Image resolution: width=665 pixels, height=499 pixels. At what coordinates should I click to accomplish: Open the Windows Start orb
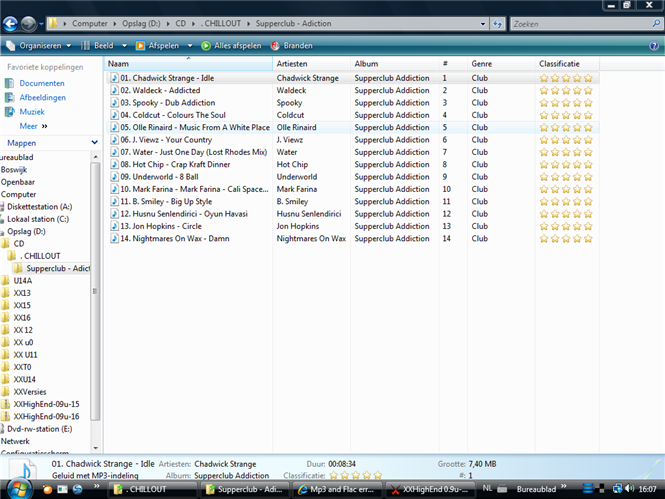coord(18,489)
